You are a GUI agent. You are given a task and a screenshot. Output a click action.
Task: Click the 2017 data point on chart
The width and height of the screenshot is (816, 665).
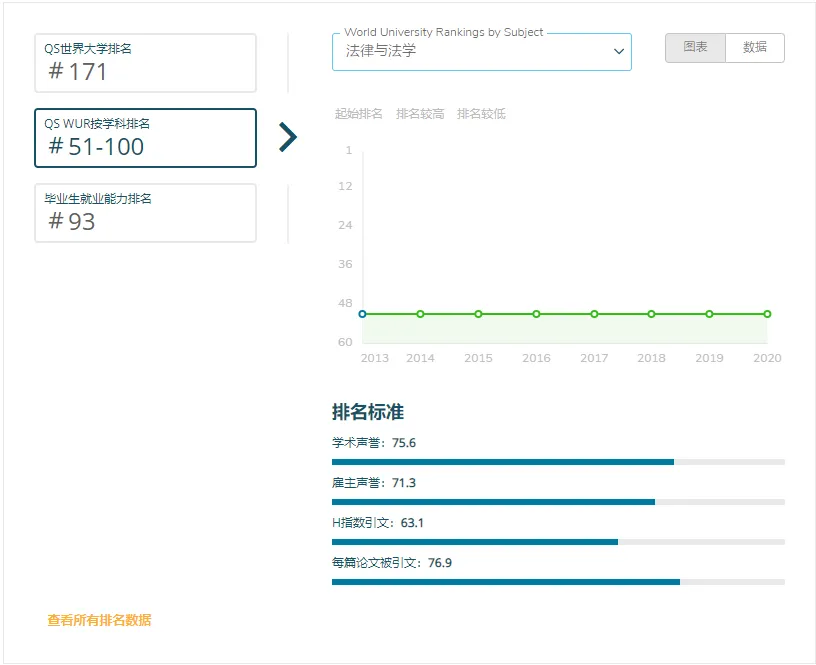594,314
